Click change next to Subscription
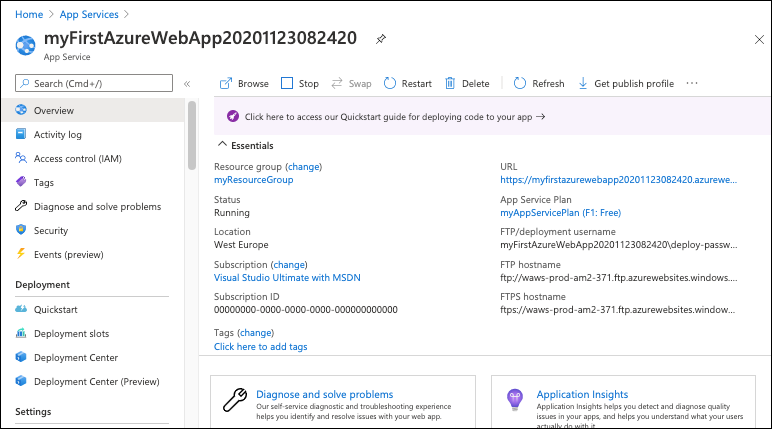 click(289, 264)
